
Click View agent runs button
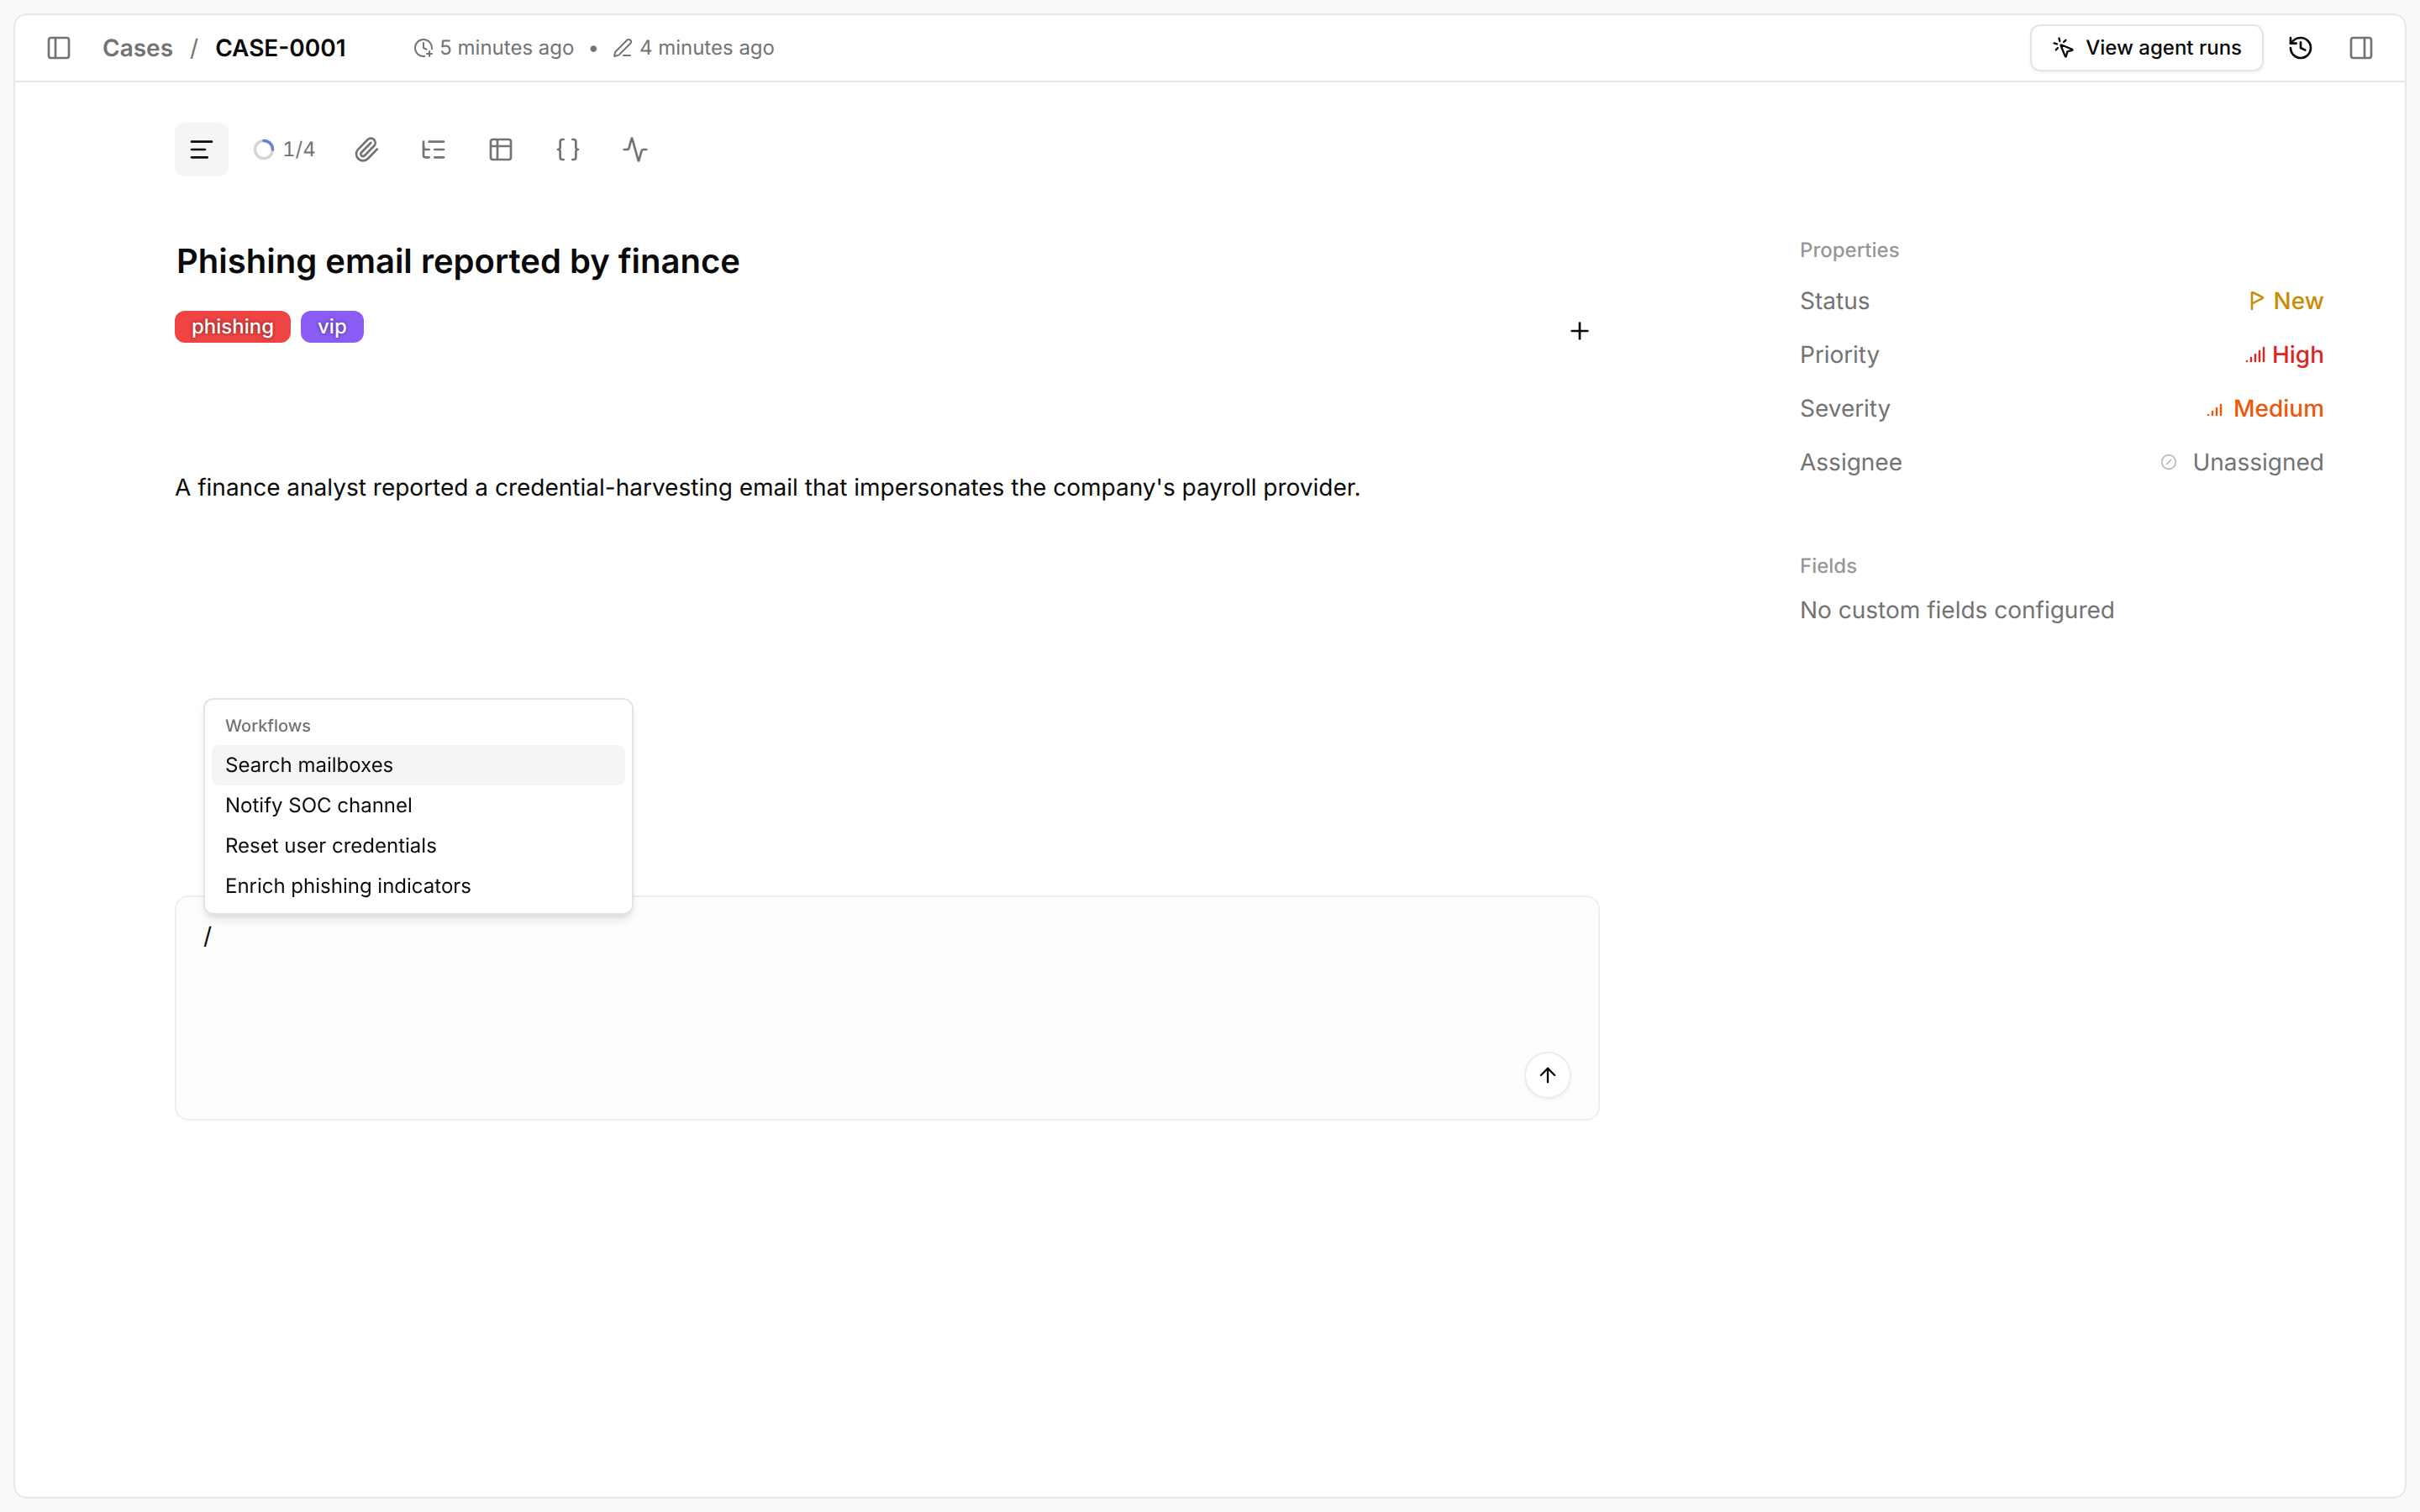(2146, 48)
